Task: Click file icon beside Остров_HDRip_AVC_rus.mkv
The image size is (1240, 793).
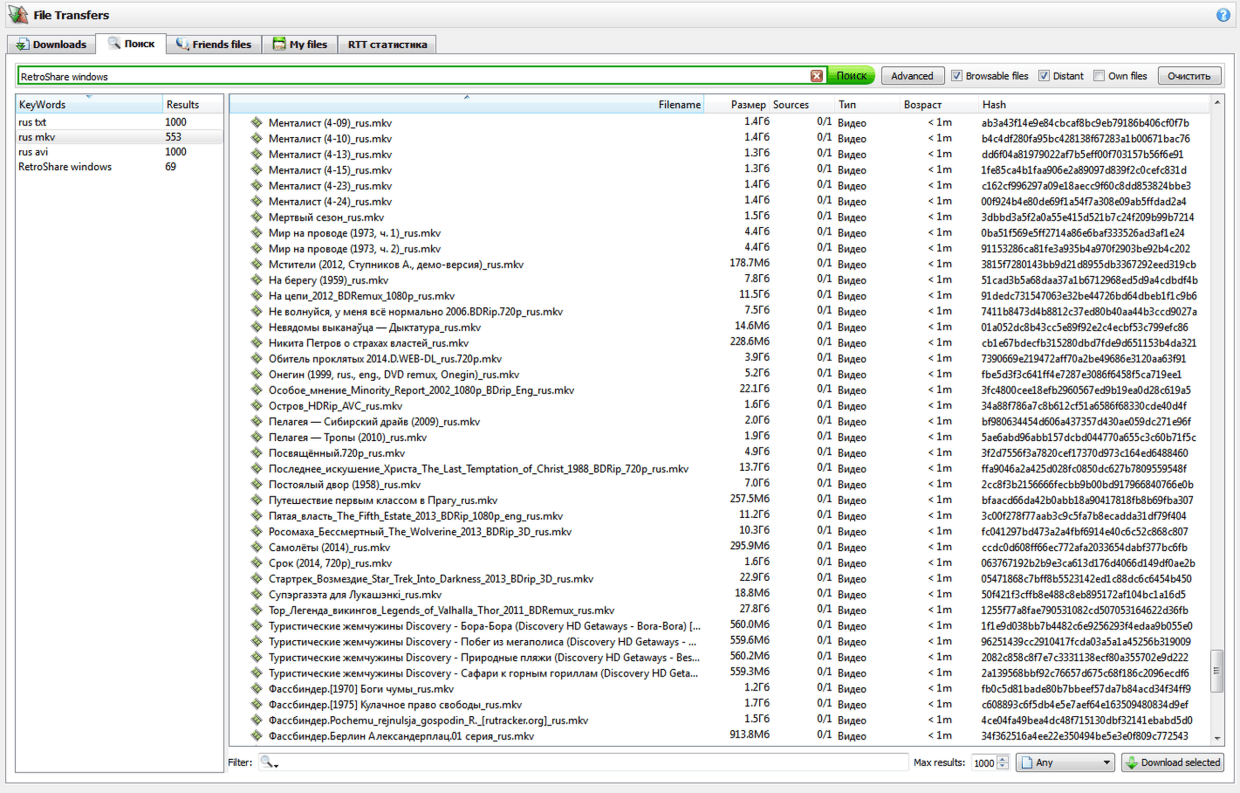Action: point(256,406)
